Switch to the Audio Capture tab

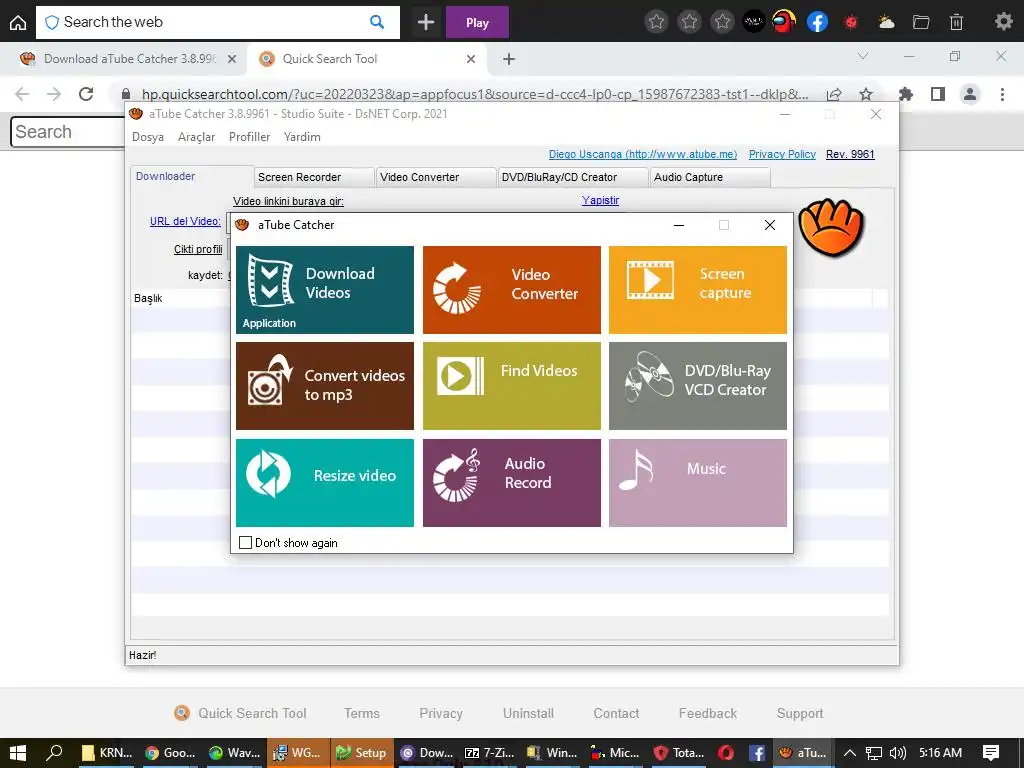pos(710,177)
